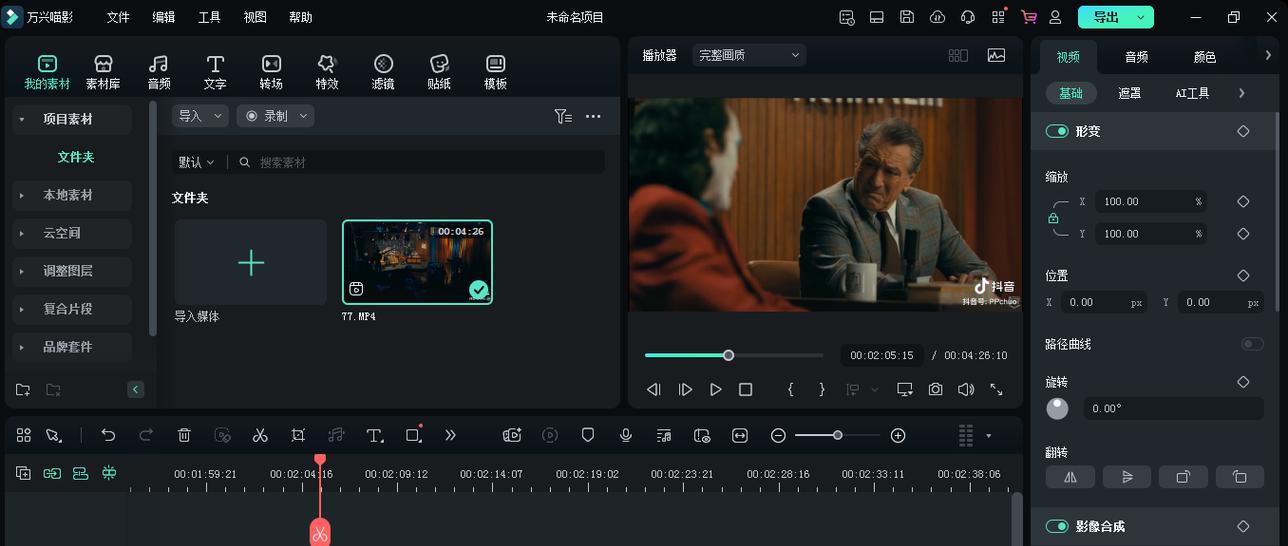Click the microphone voiceover icon

point(626,435)
